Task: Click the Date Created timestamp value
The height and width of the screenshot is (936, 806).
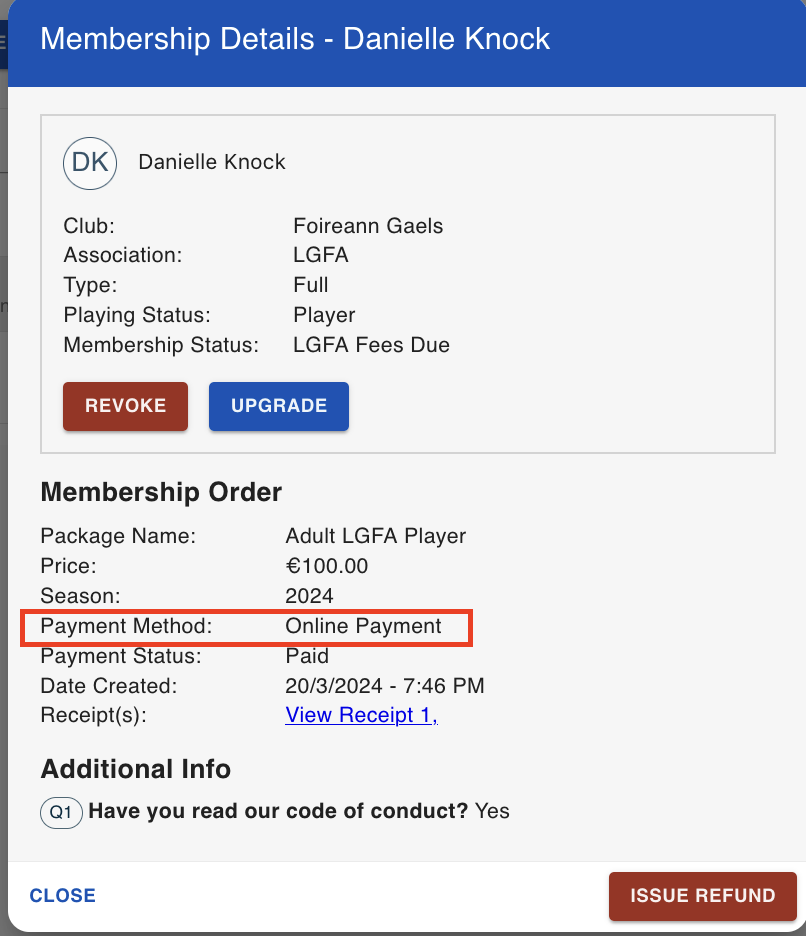Action: point(384,686)
